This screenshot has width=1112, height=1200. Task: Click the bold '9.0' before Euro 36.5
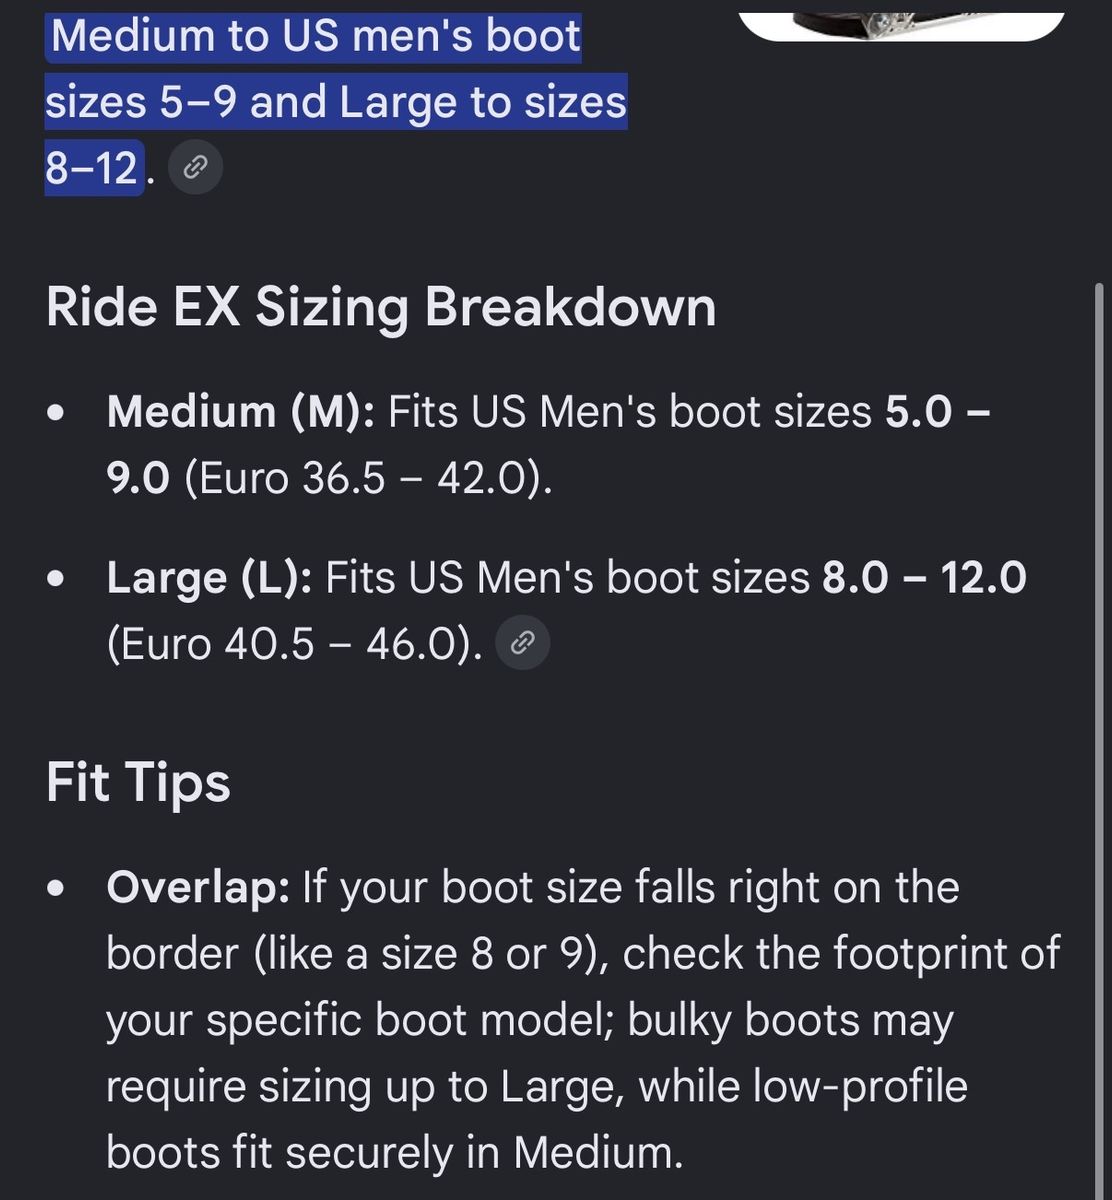139,479
